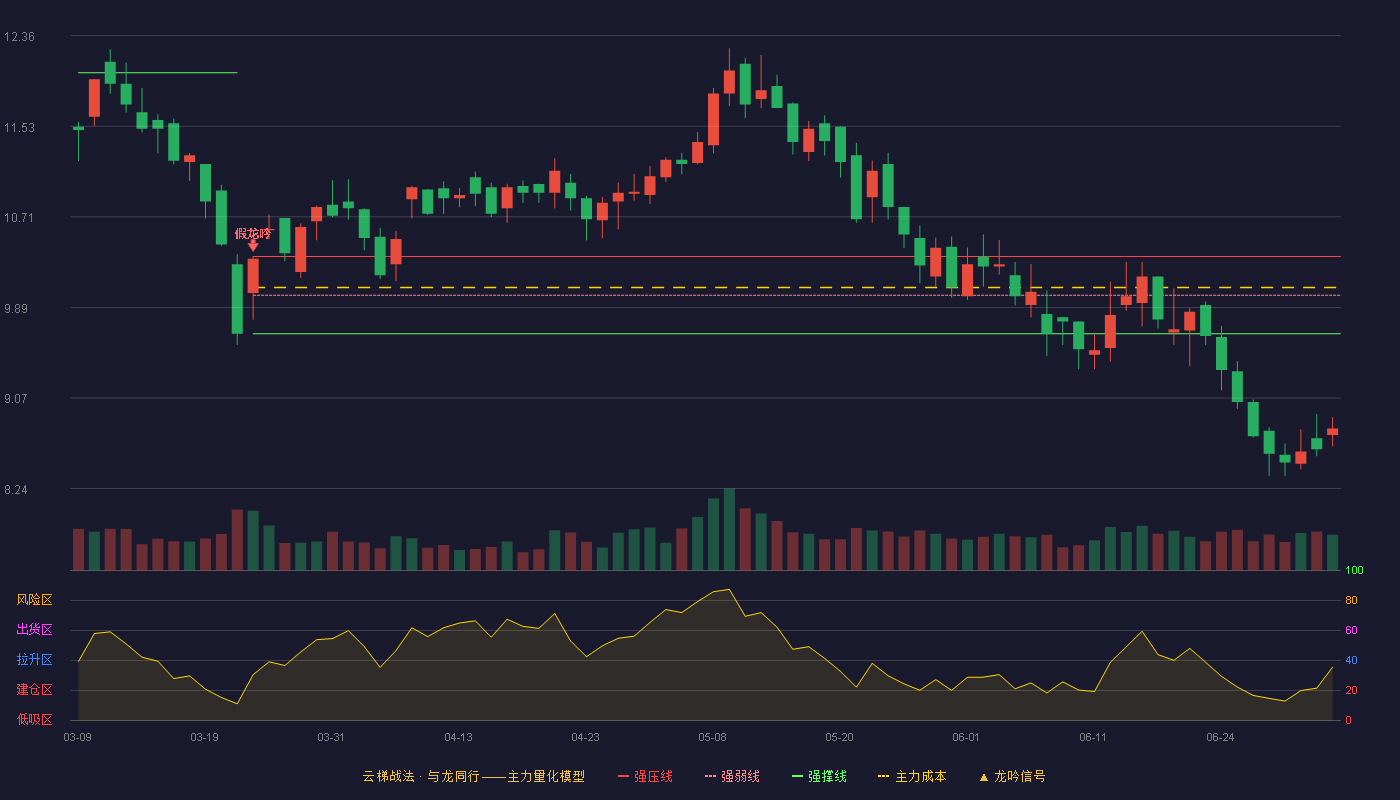Click the 06-01 date label
The height and width of the screenshot is (800, 1400).
click(x=966, y=737)
